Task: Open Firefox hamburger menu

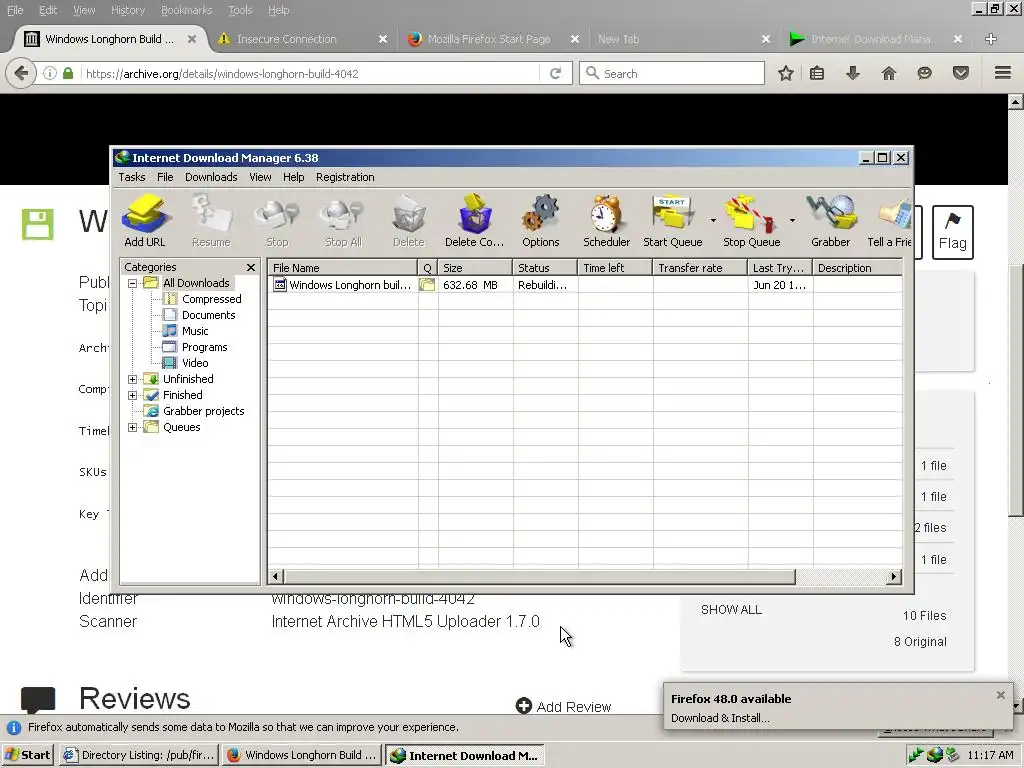Action: (x=1003, y=73)
